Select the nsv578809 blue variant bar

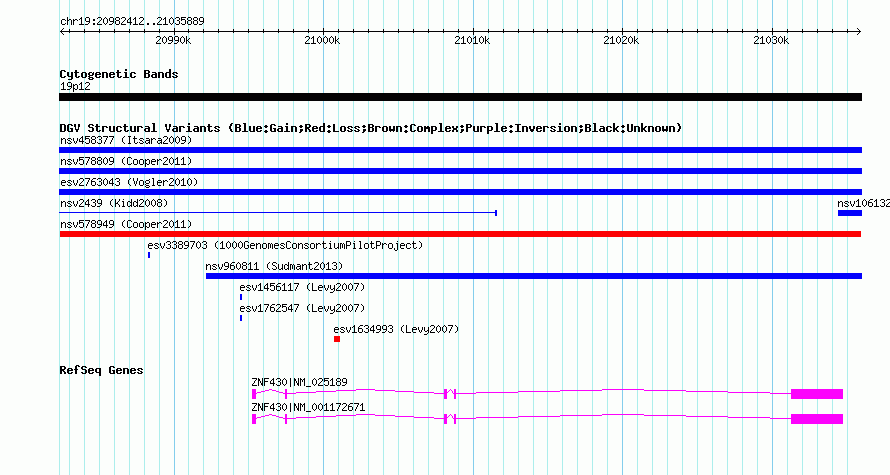click(x=460, y=171)
